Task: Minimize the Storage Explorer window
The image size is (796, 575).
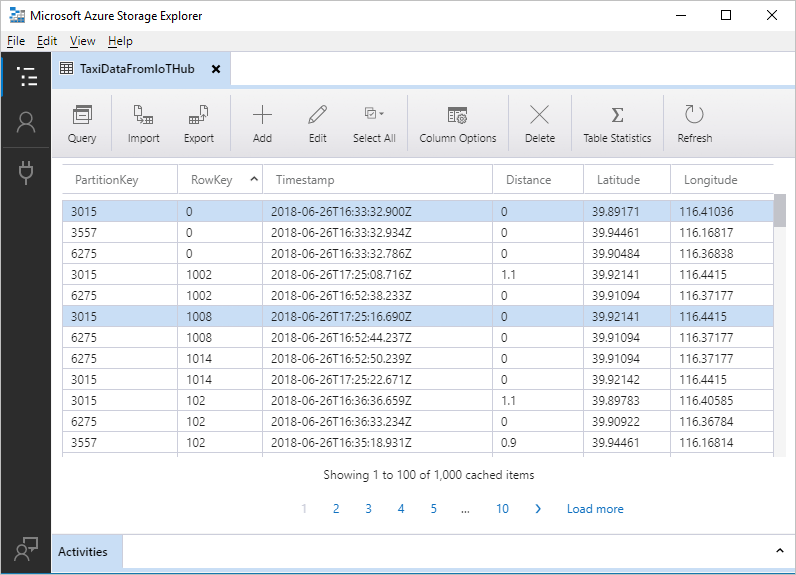Action: point(681,15)
